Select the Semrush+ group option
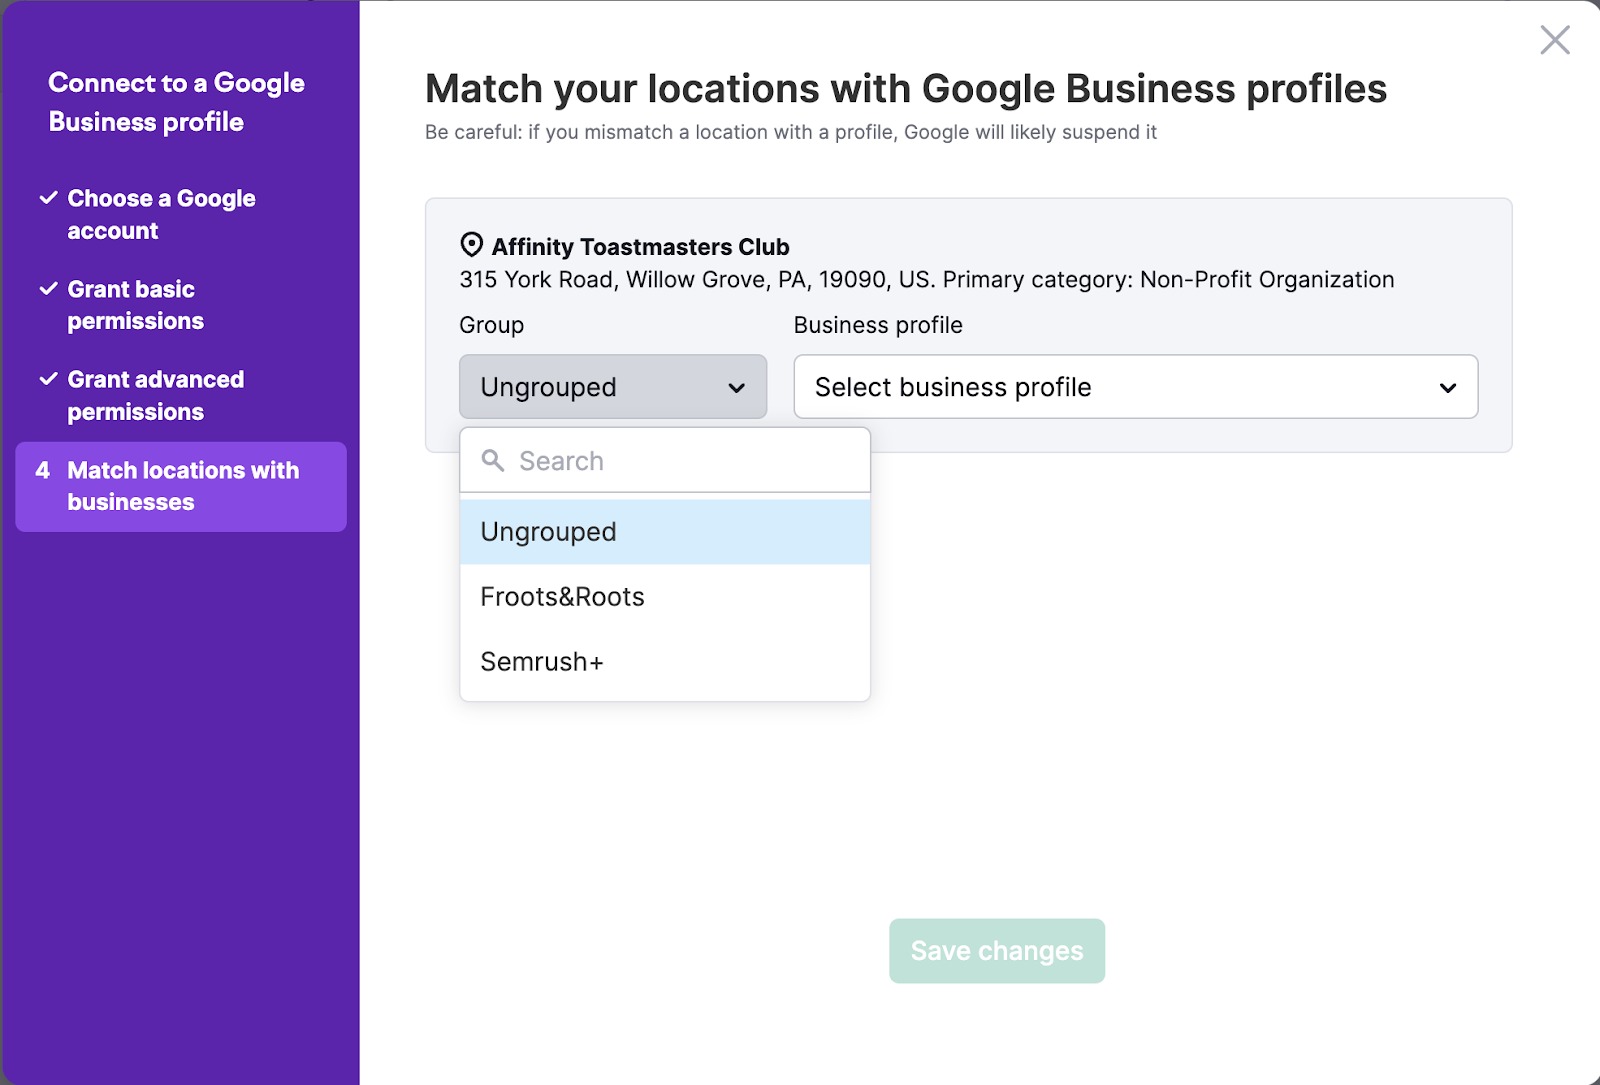This screenshot has height=1085, width=1600. (541, 661)
